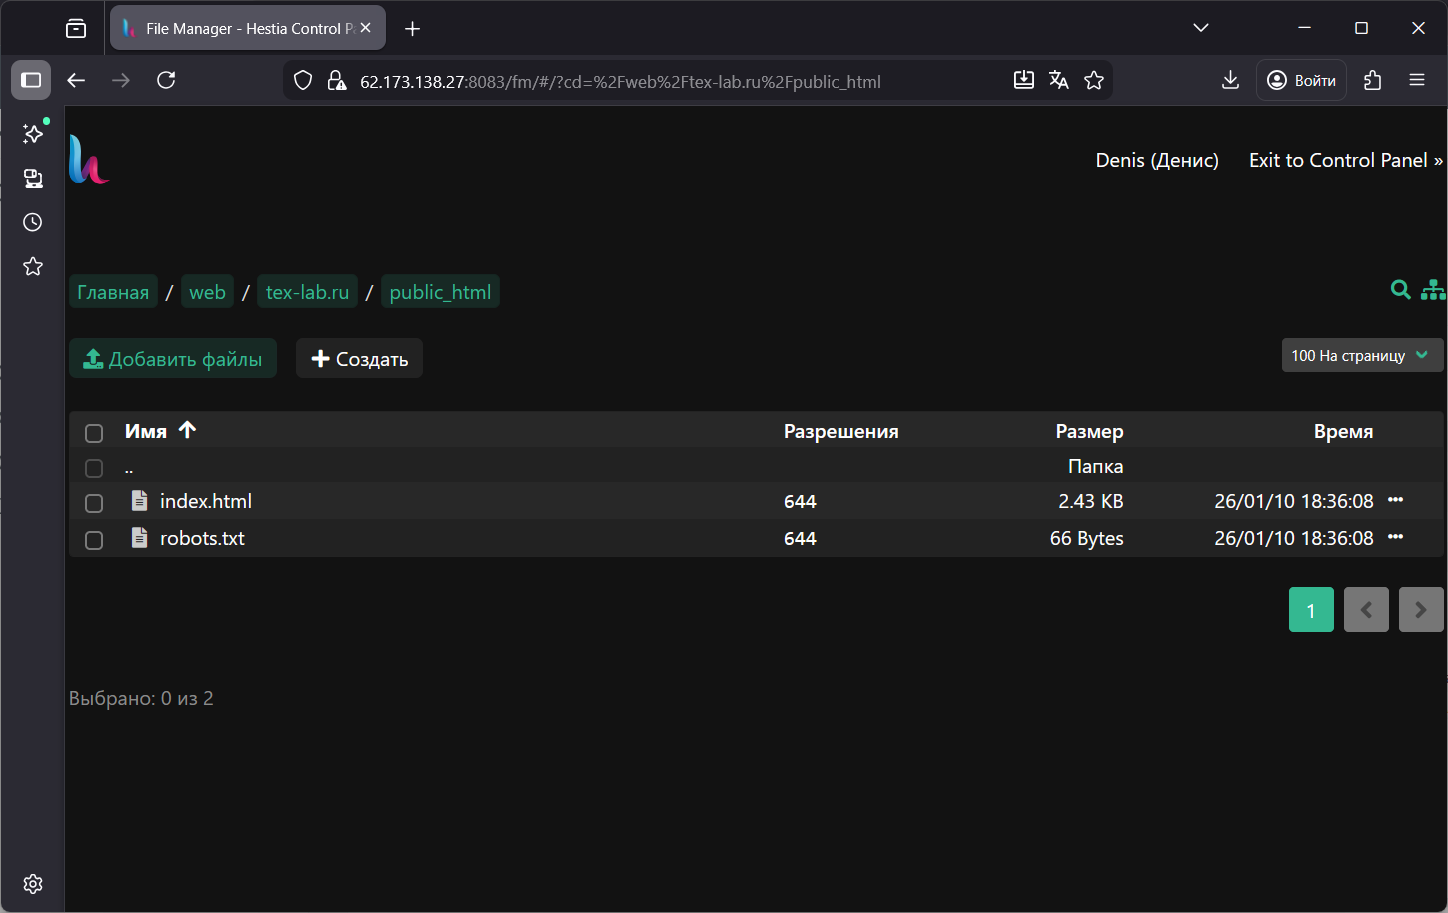Click Exit to Control Panel link
This screenshot has height=913, width=1448.
tap(1345, 161)
